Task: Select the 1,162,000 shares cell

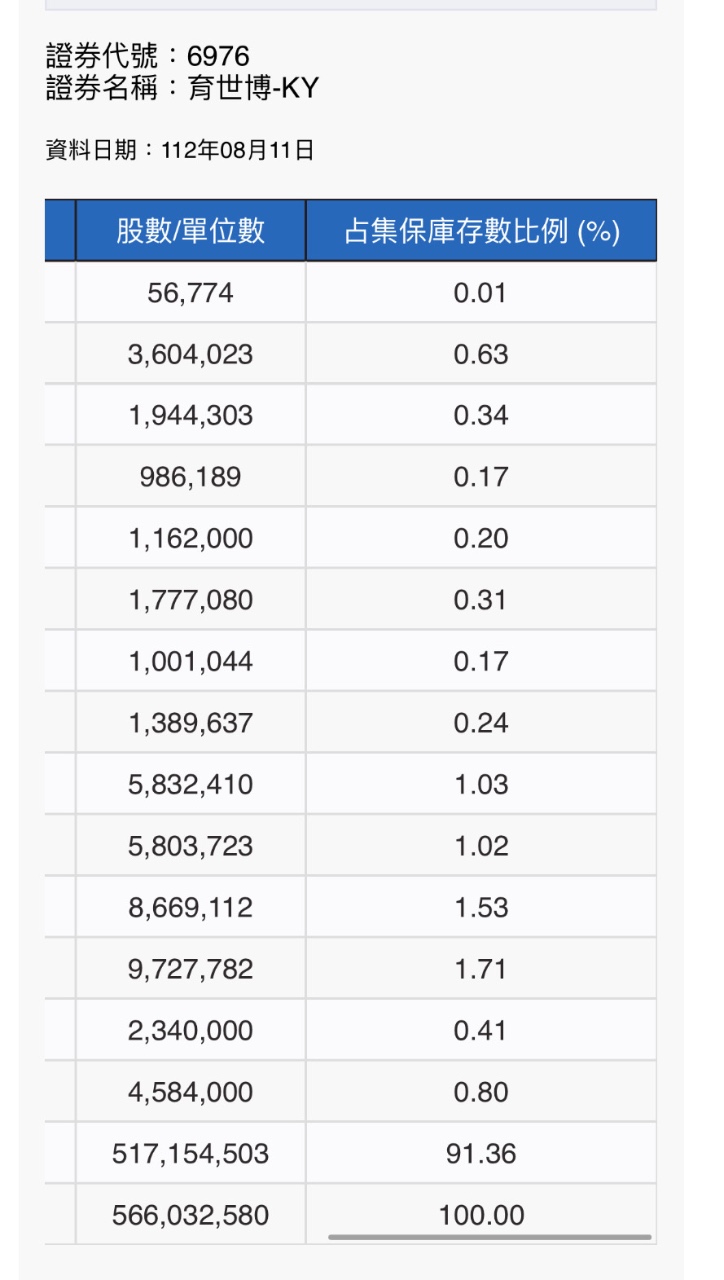Action: pos(190,539)
